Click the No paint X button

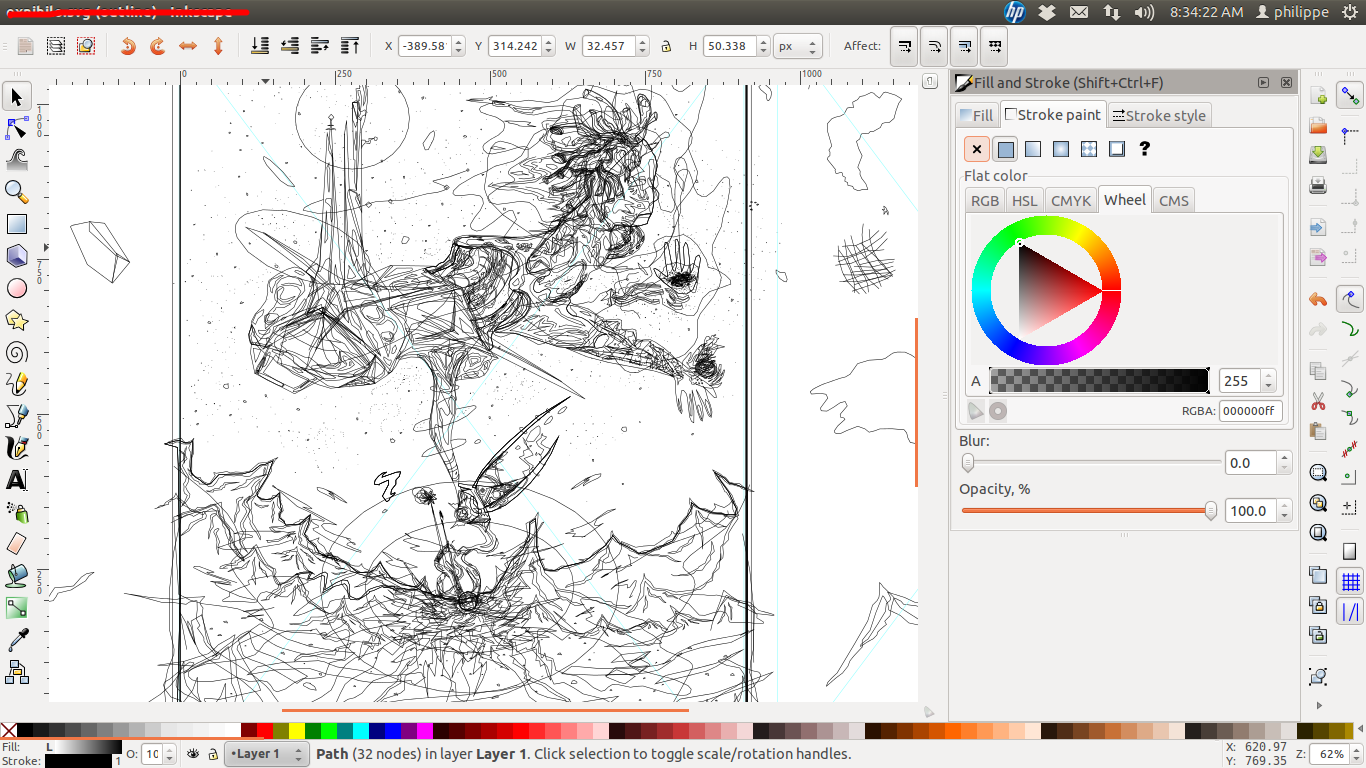(977, 149)
